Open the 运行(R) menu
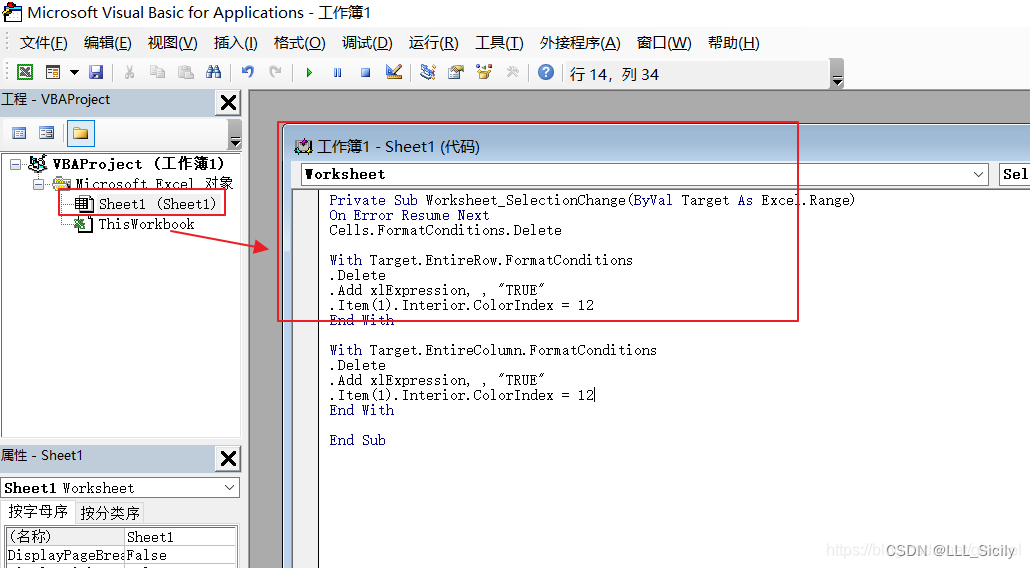This screenshot has height=568, width=1030. pyautogui.click(x=434, y=43)
